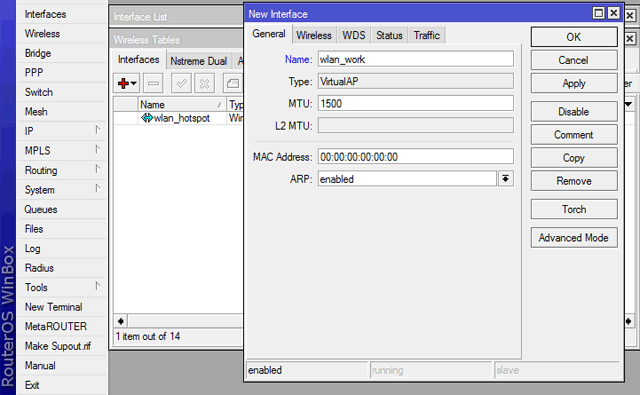
Task: Switch to the Traffic tab
Action: [427, 36]
